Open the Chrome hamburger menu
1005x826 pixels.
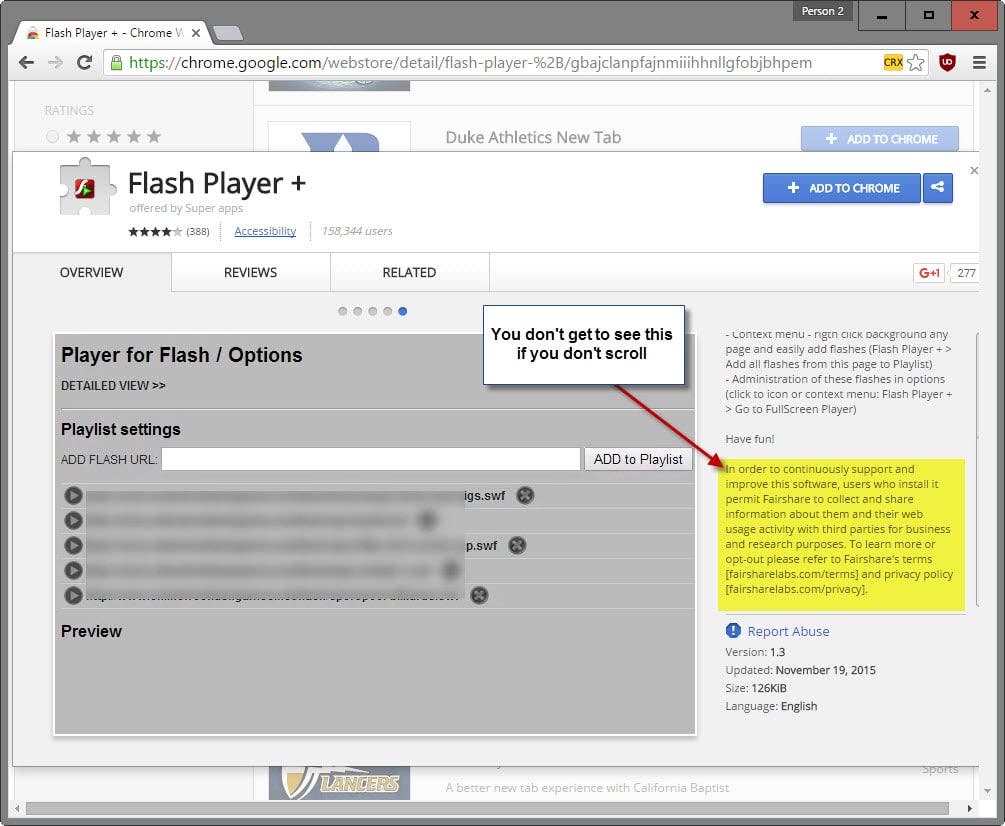pyautogui.click(x=979, y=62)
